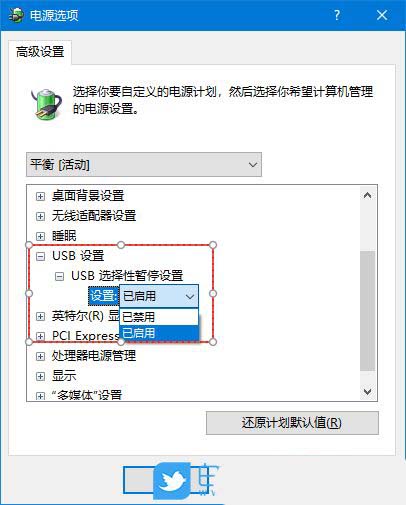Expand 处理器电源管理 tree node

coord(40,356)
